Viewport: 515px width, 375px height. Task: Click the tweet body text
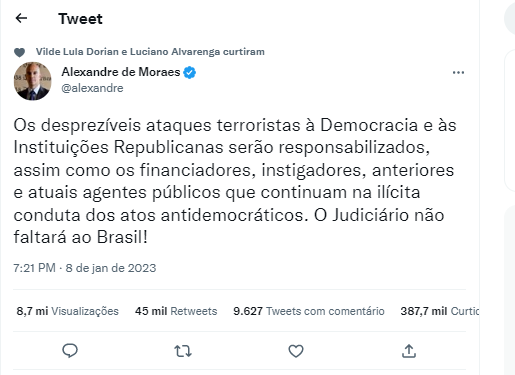235,181
